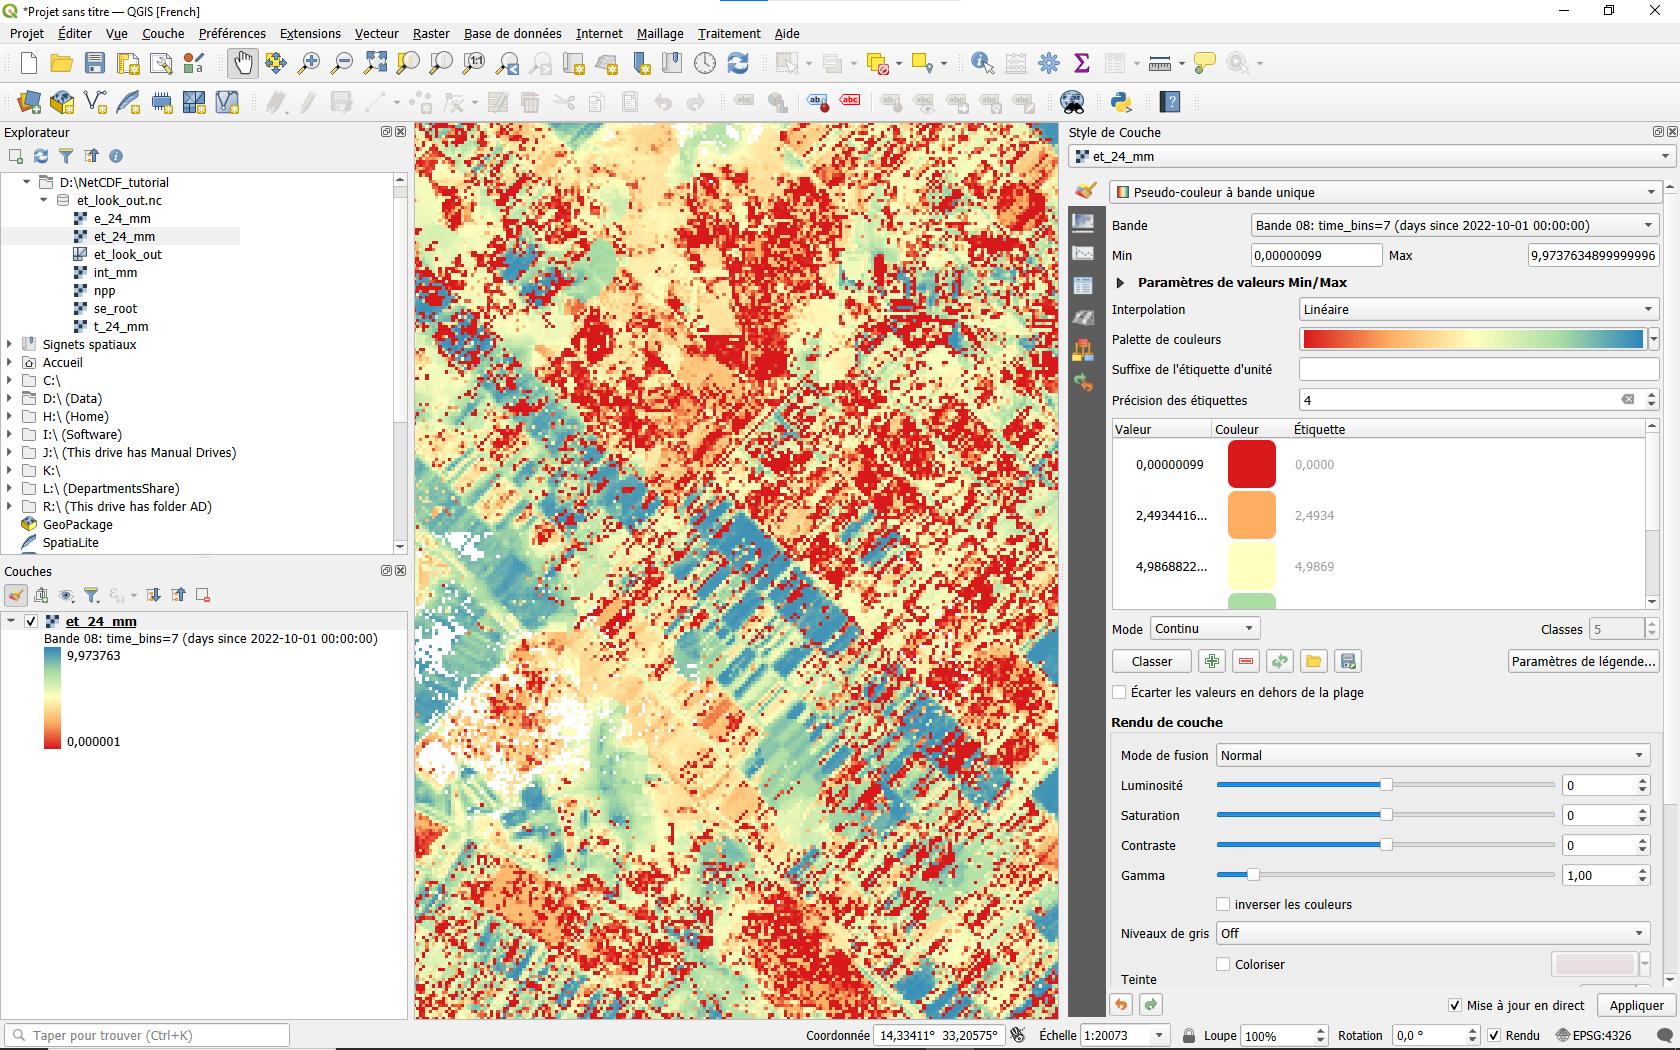
Task: Click the red color swatch for 0,0000
Action: tap(1251, 464)
